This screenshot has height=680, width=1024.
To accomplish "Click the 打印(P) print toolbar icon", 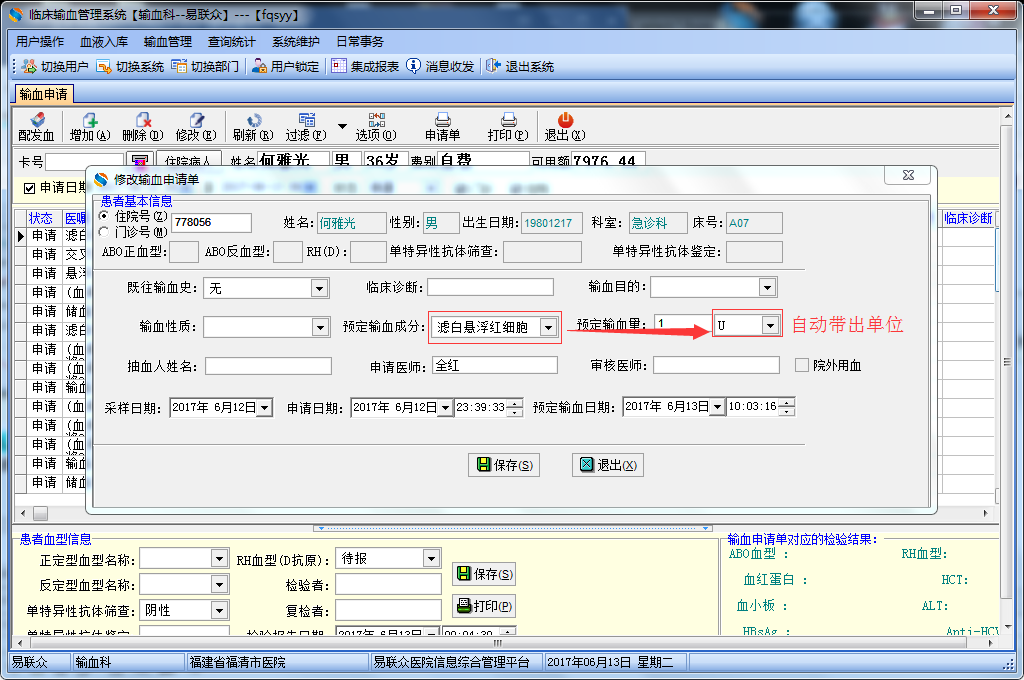I will [x=508, y=120].
